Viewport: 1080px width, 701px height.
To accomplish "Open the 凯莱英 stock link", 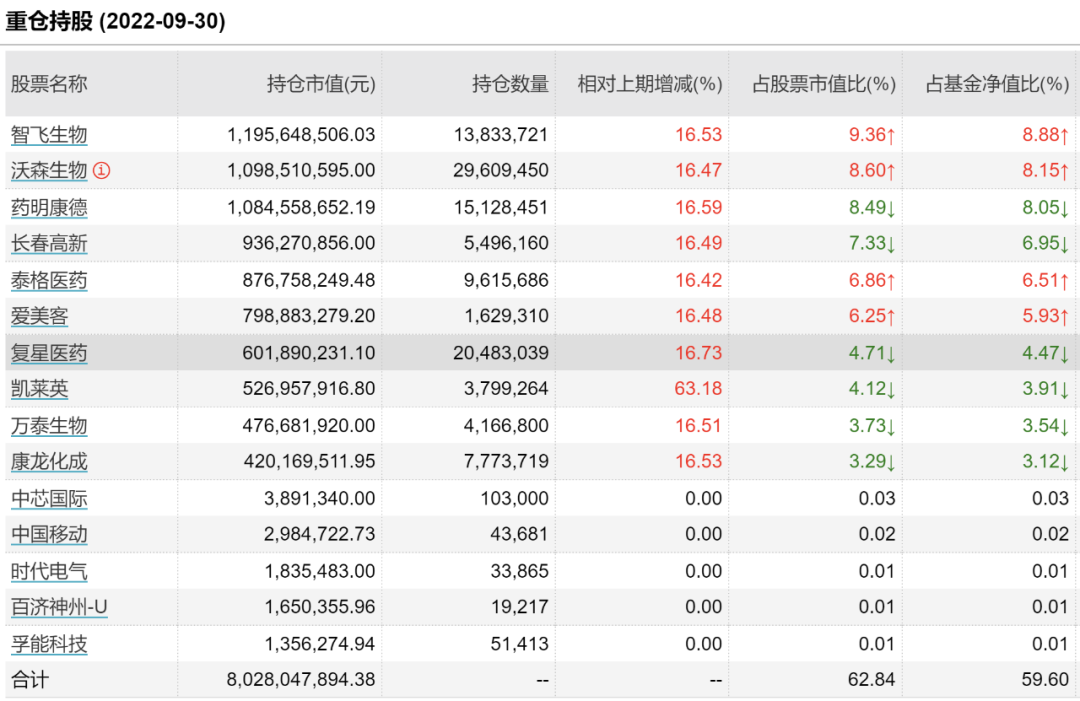I will [39, 388].
